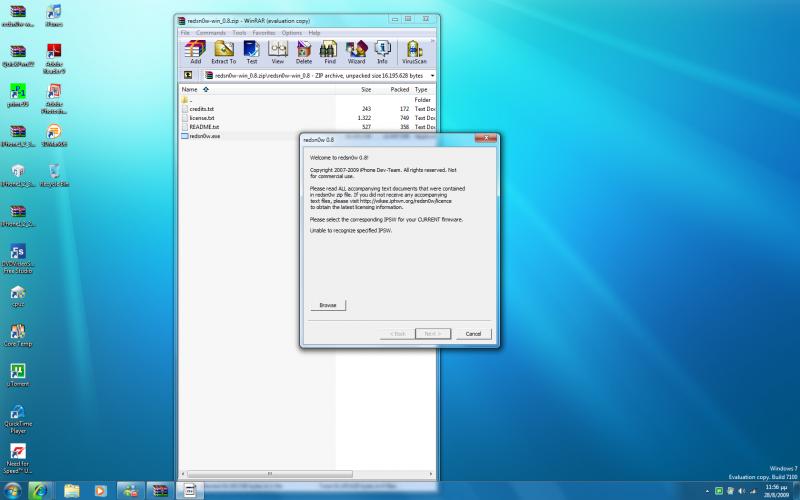
Task: Click the Test archive toolbar icon
Action: click(252, 53)
